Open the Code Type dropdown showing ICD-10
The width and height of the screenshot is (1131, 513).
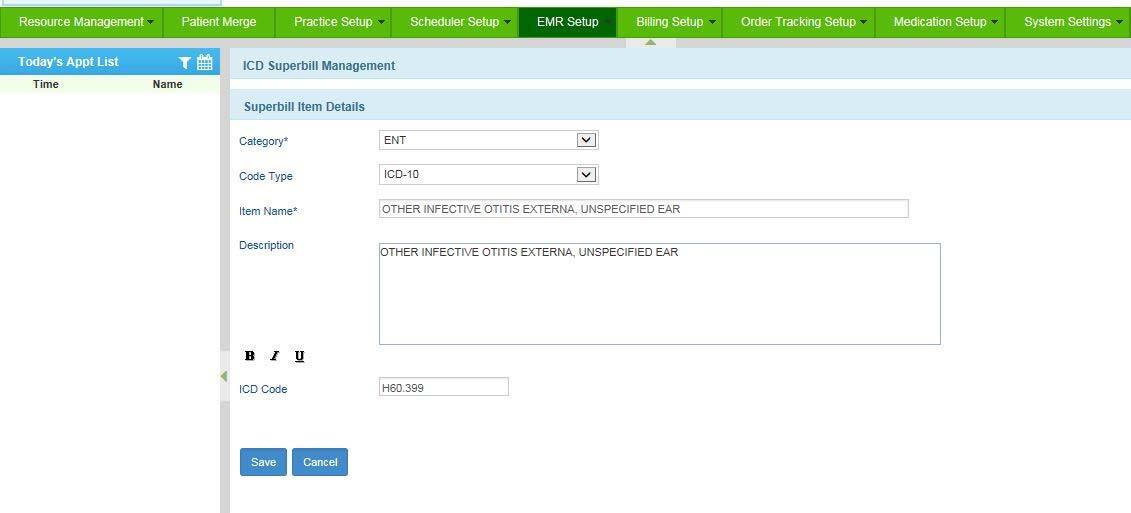pos(488,175)
